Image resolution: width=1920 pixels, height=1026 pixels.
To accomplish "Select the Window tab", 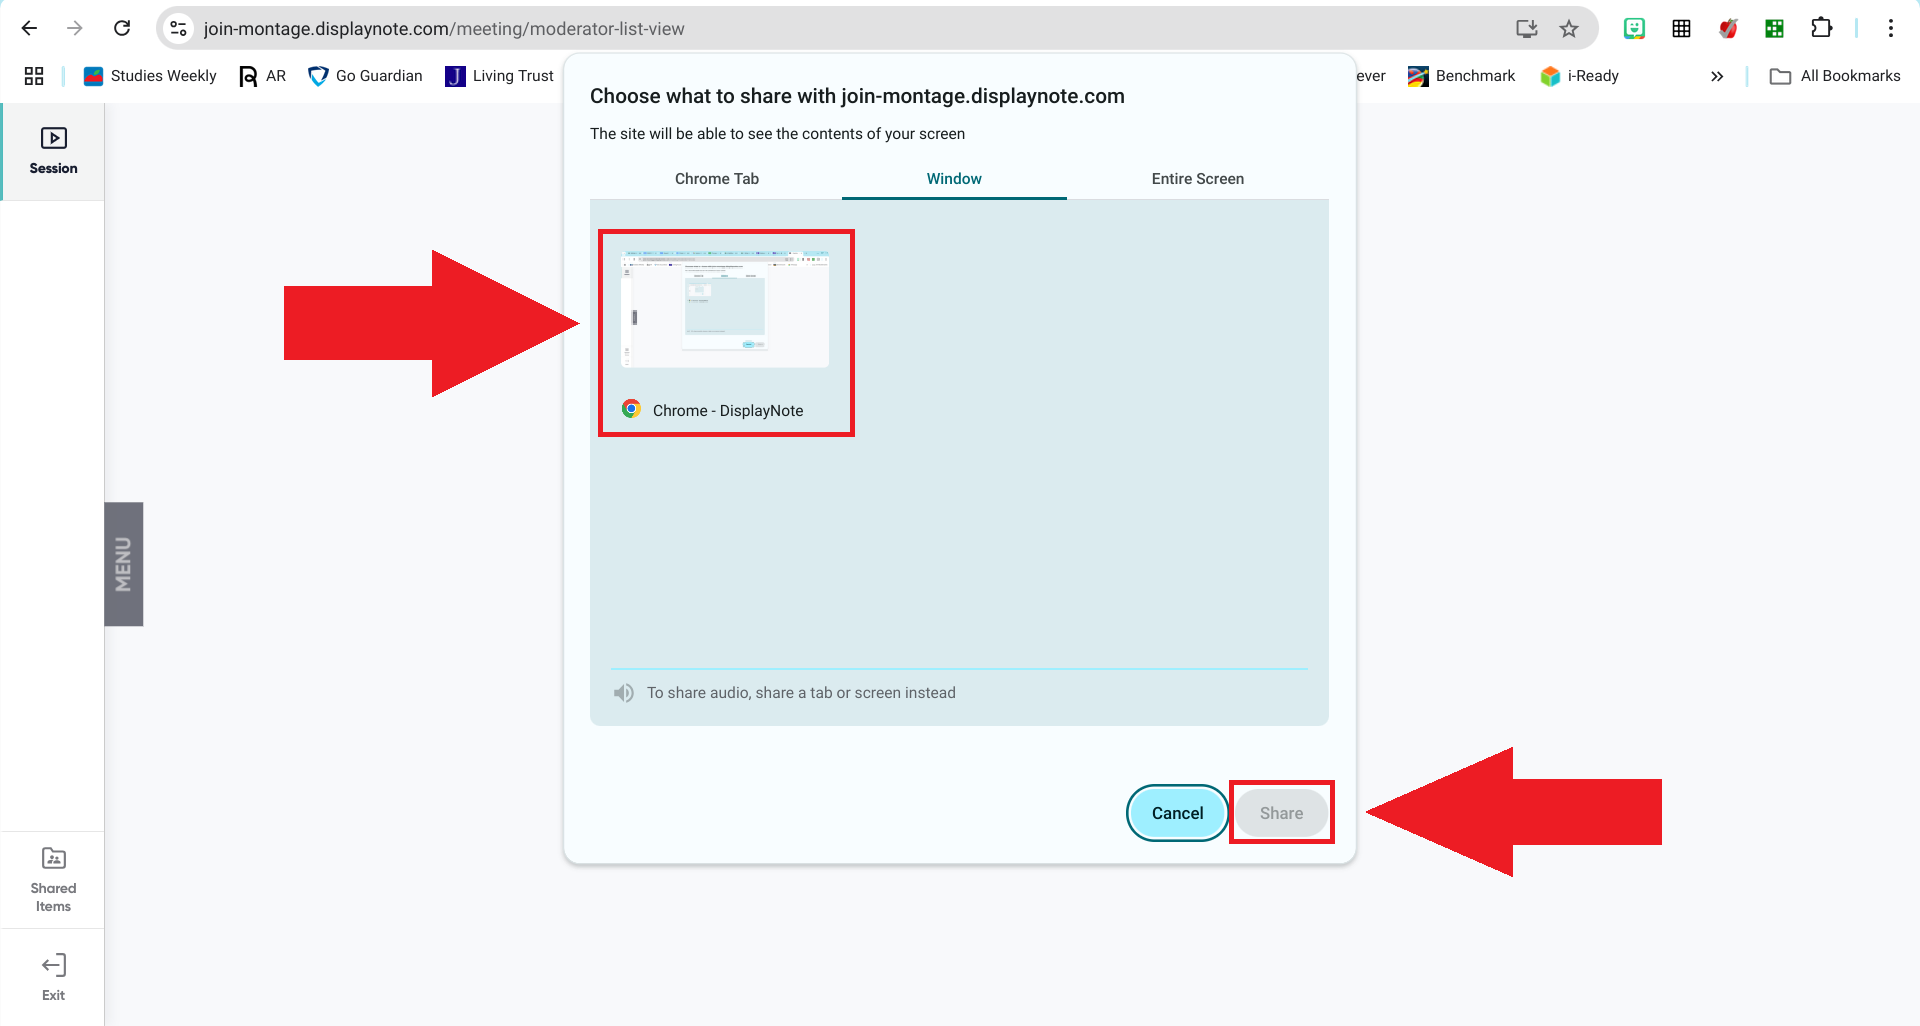I will pyautogui.click(x=954, y=179).
